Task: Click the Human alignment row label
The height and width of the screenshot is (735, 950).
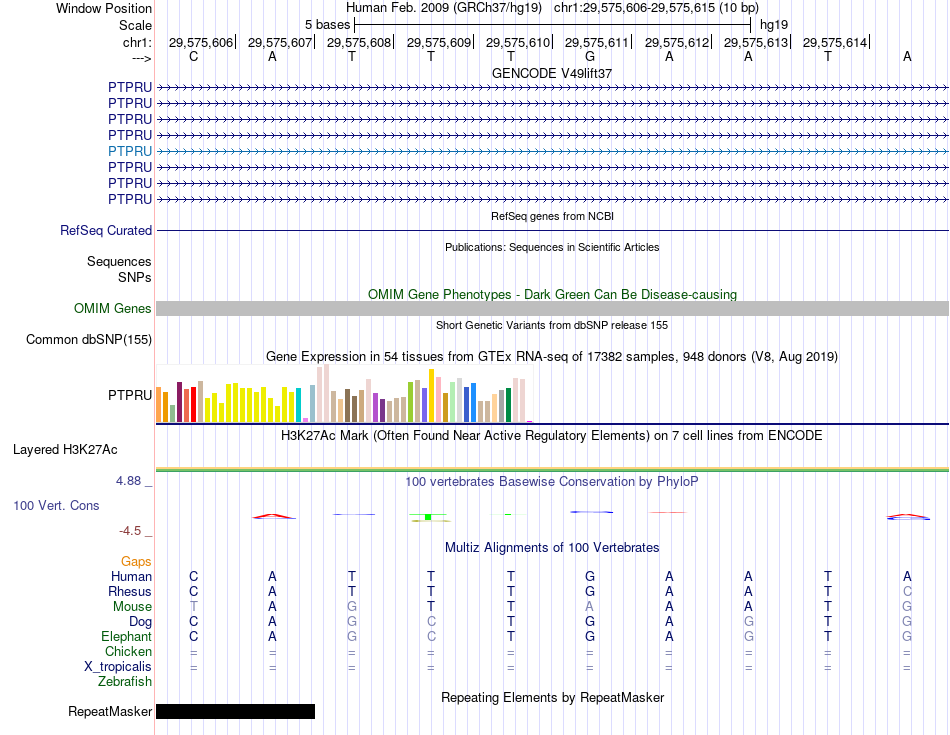Action: tap(131, 576)
